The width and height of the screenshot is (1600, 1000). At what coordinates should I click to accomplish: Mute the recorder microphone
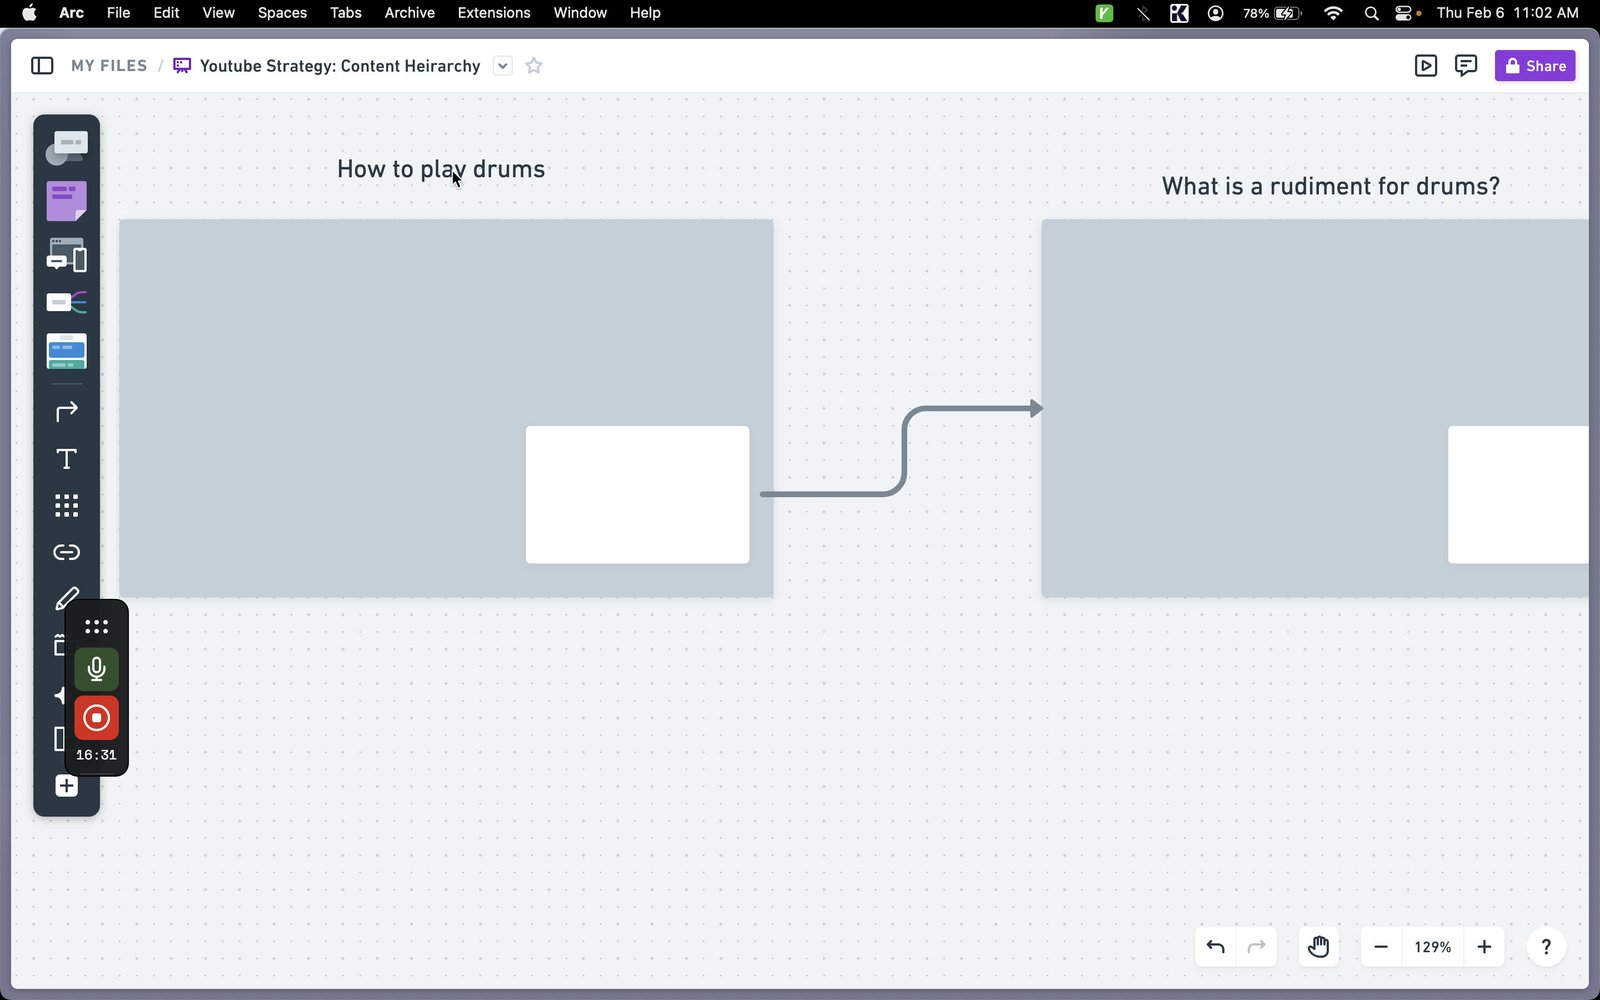tap(97, 669)
